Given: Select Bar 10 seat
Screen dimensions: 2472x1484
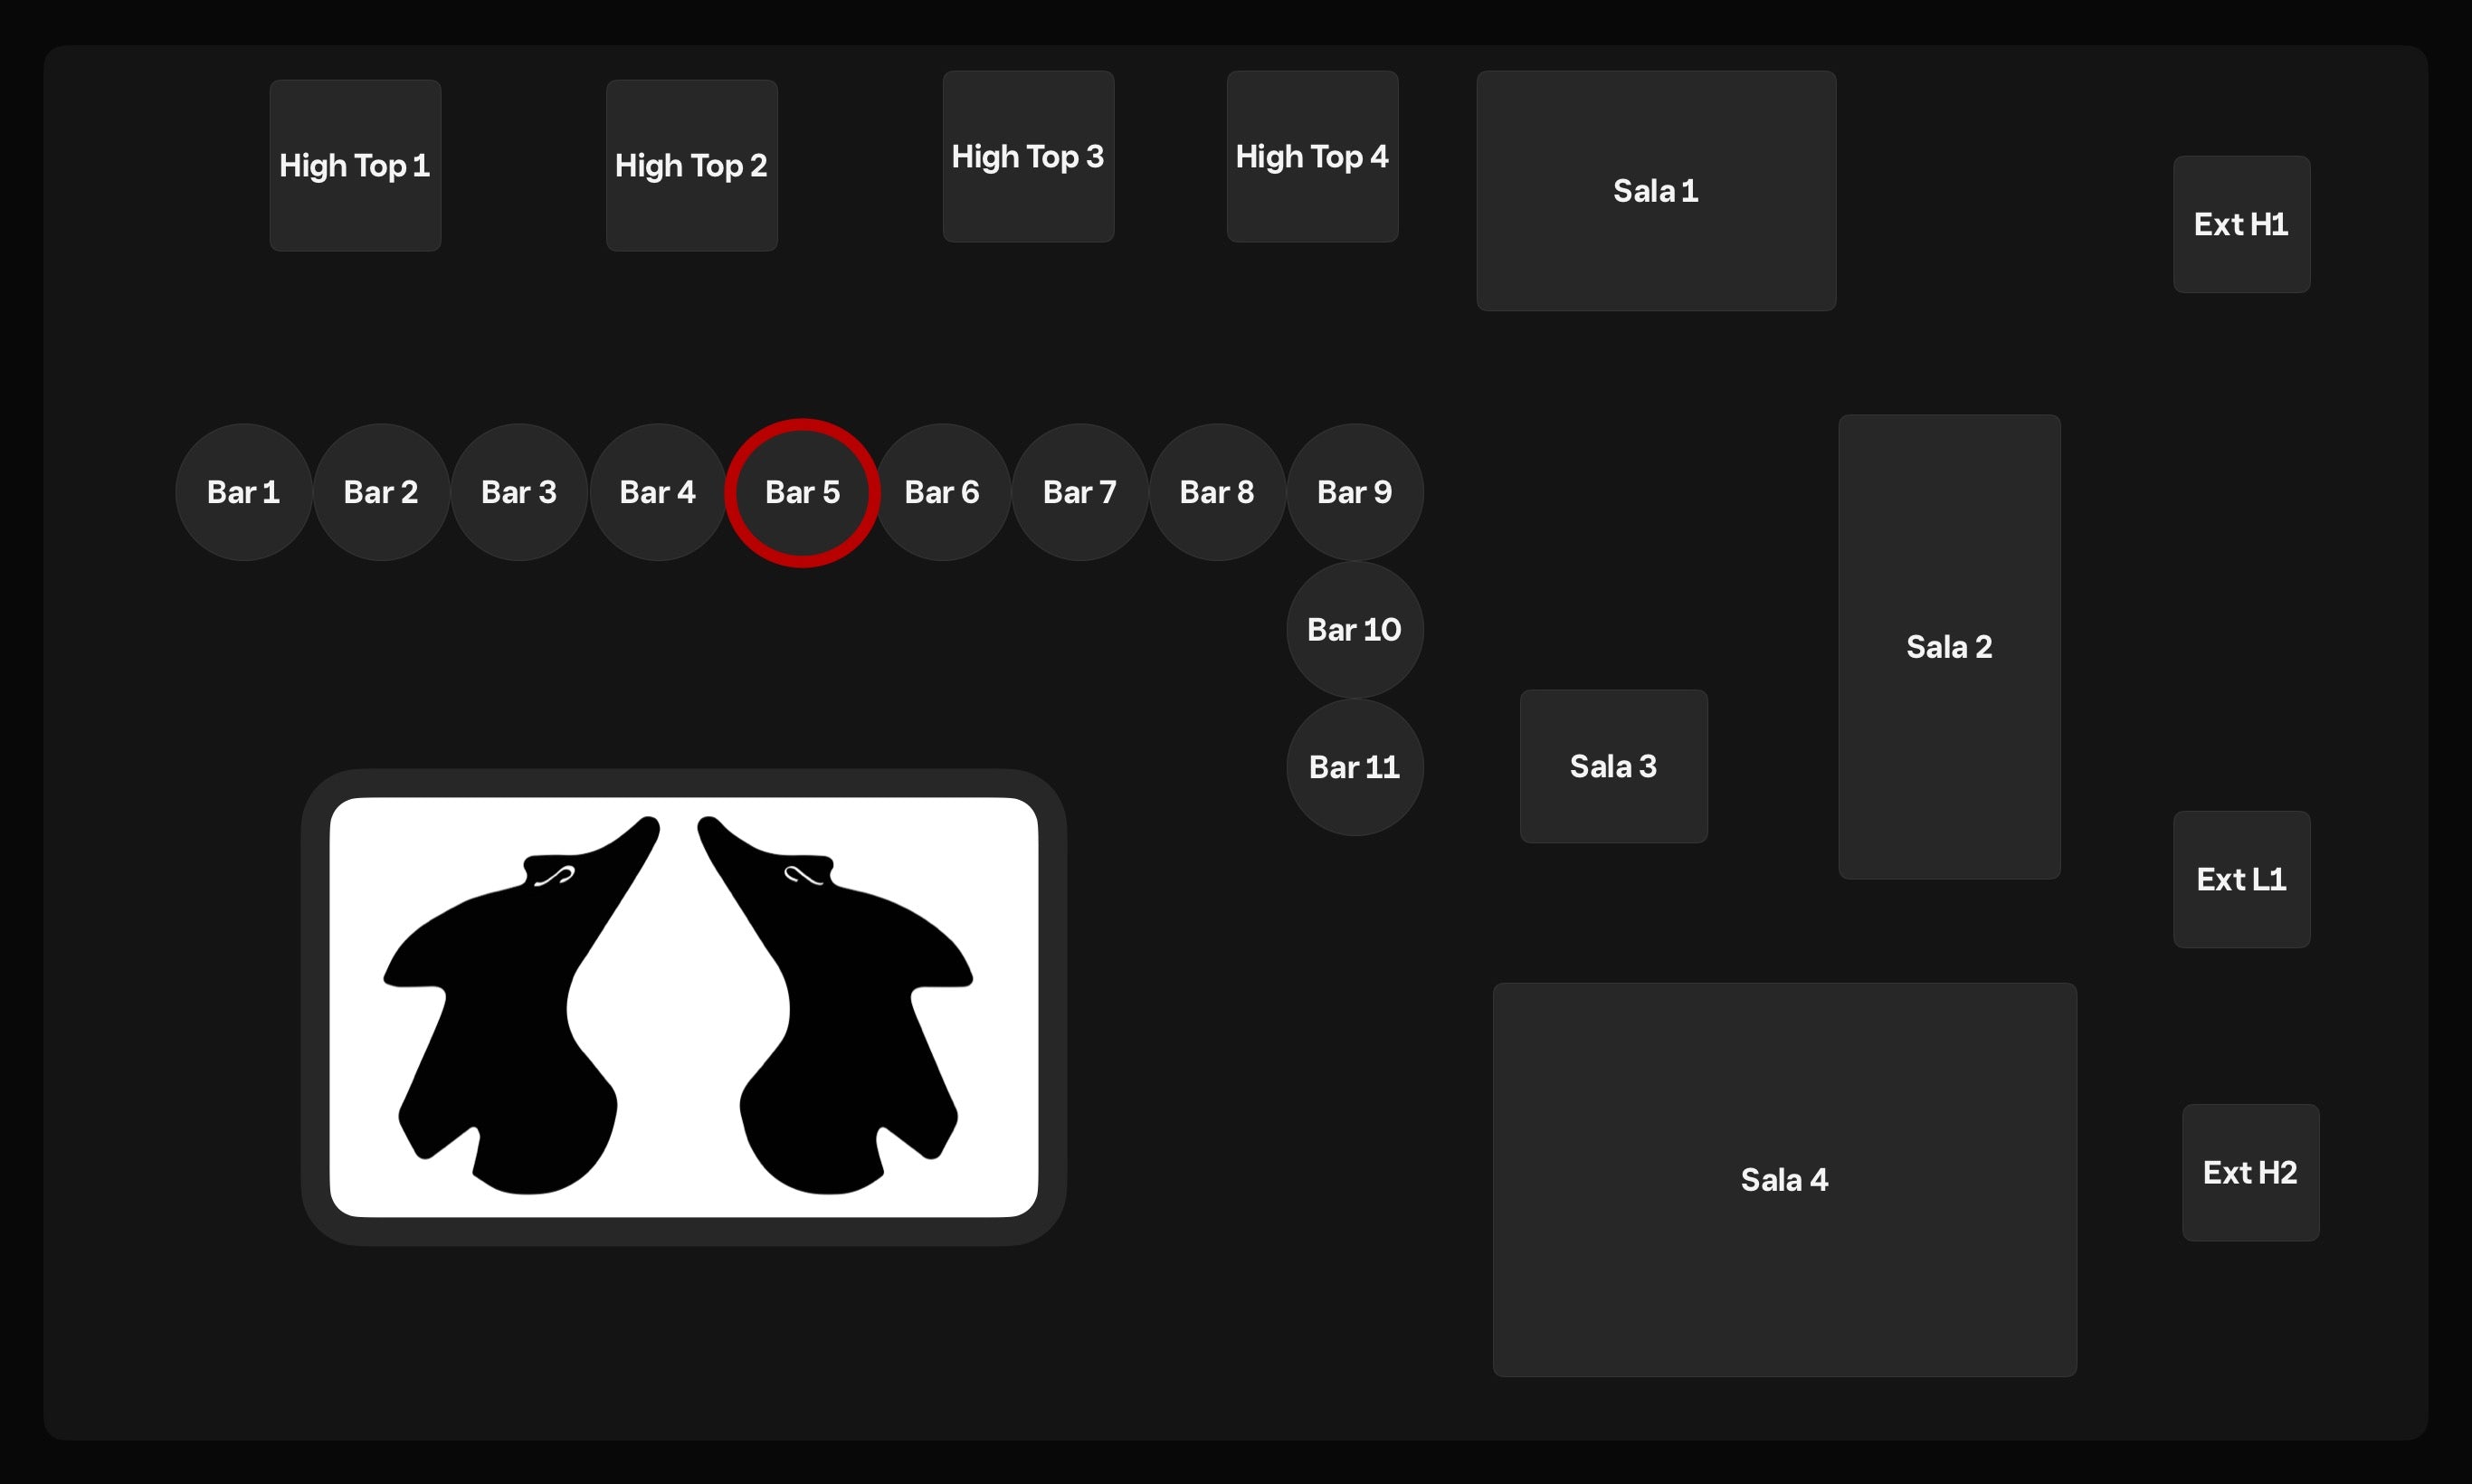Looking at the screenshot, I should click(1354, 629).
